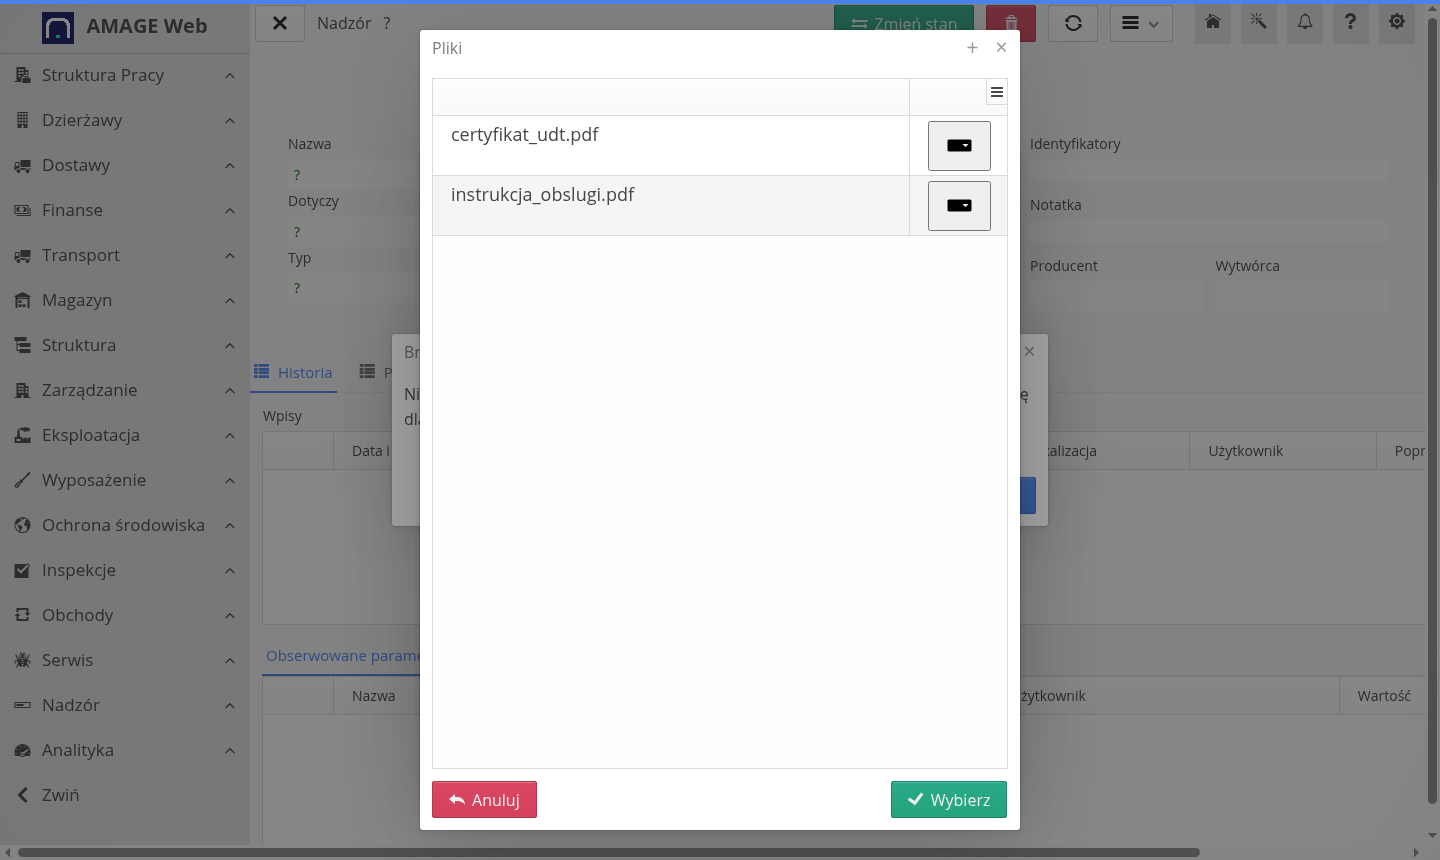Delete record with the trash icon
Viewport: 1440px width, 860px height.
click(x=1011, y=23)
